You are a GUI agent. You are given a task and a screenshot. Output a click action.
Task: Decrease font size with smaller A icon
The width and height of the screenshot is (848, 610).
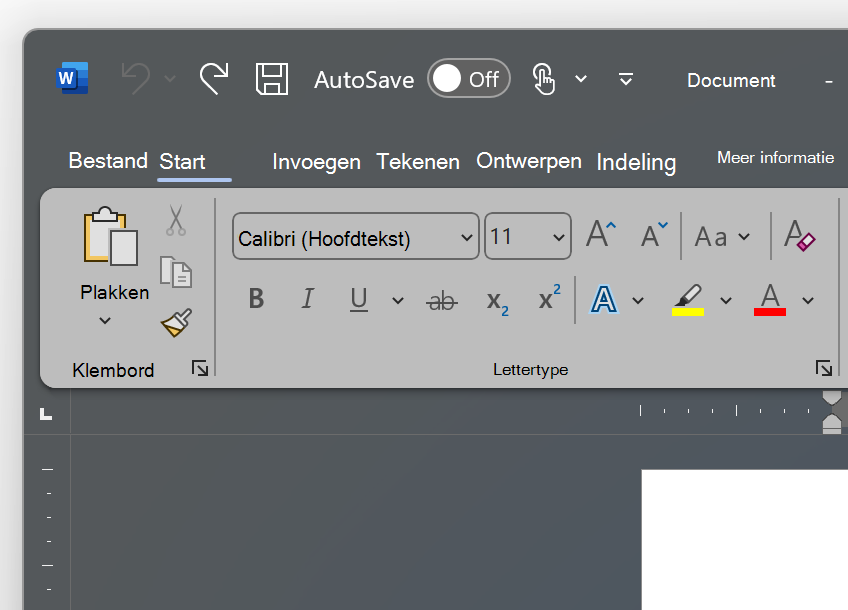654,234
